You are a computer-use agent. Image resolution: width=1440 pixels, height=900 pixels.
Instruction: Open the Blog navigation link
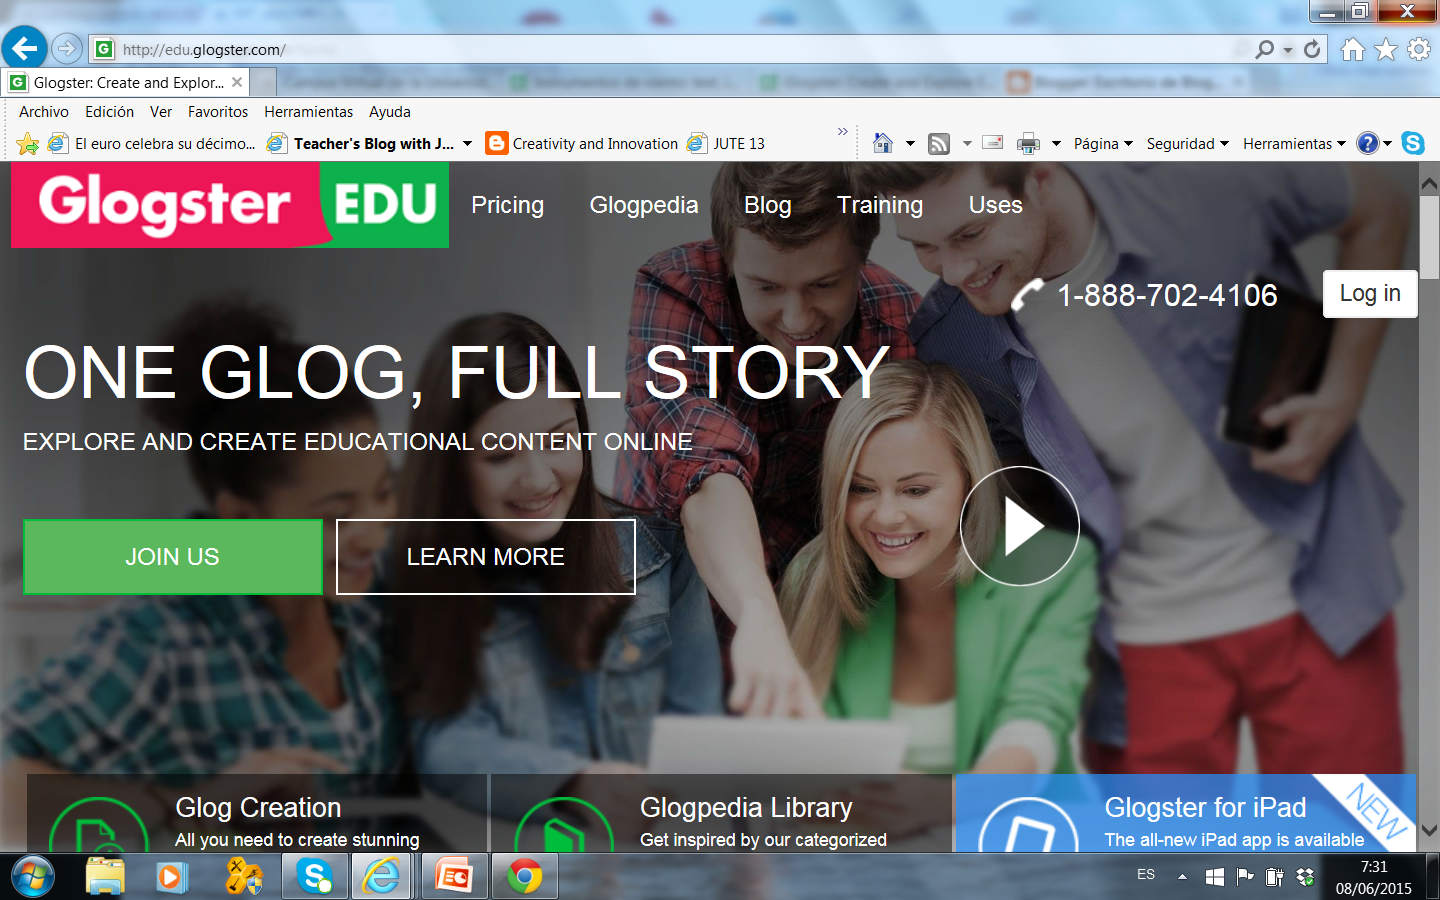click(768, 205)
